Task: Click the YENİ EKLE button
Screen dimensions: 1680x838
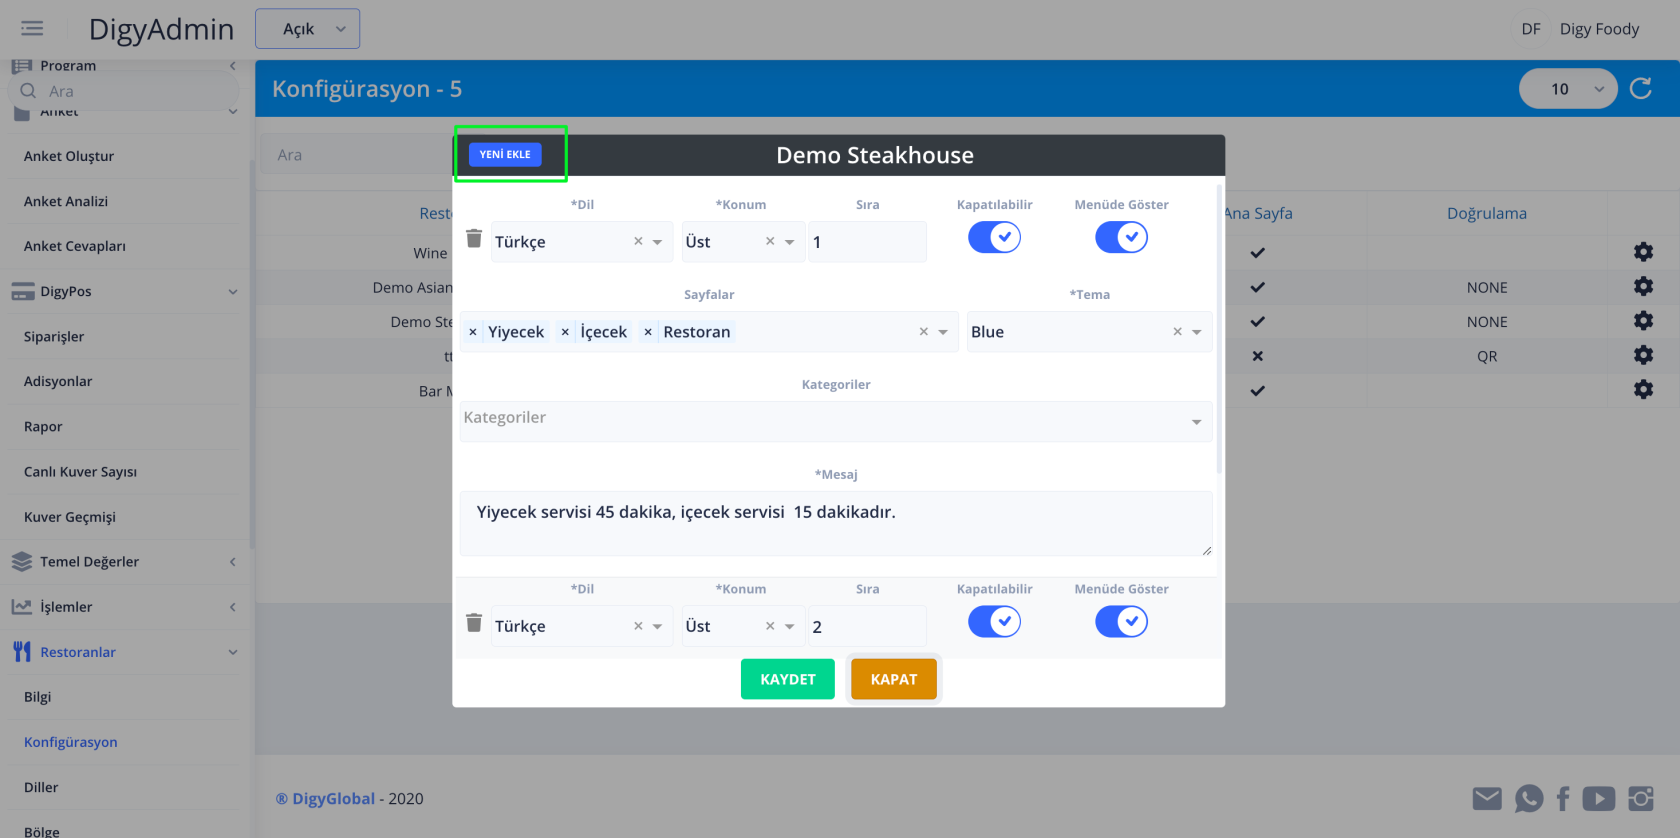Action: [505, 154]
